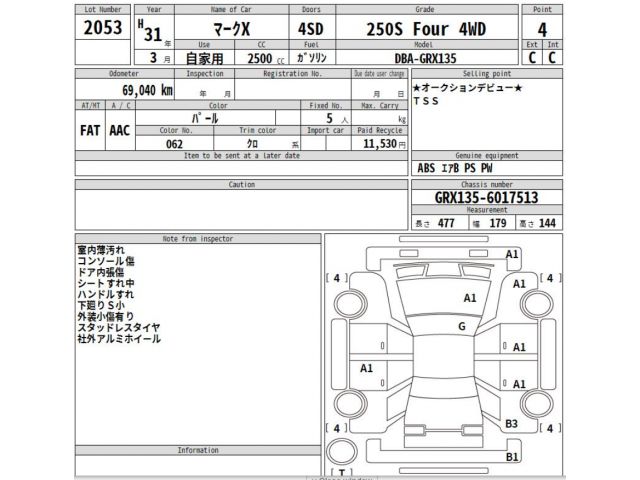Viewport: 640px width, 480px height.
Task: Select the equipment list ABS エアB PS PW
Action: coord(455,168)
